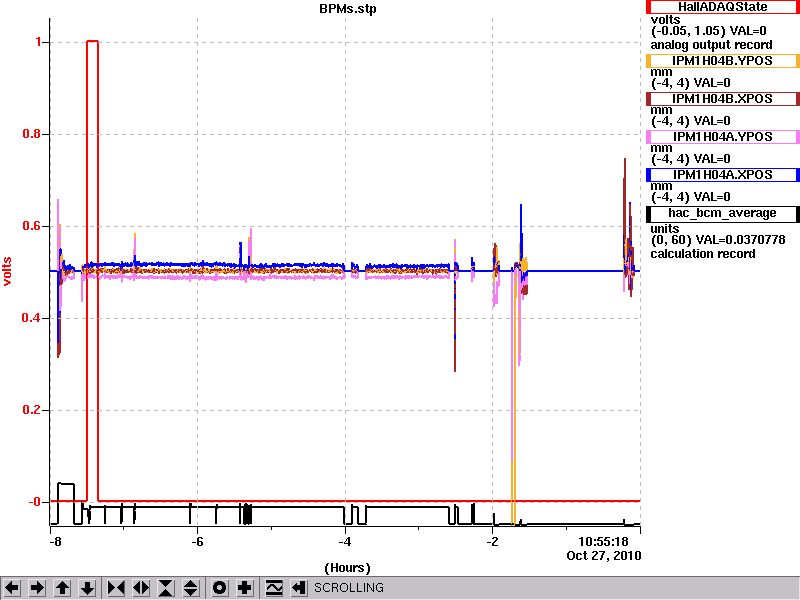Image resolution: width=800 pixels, height=600 pixels.
Task: Click the 10:55:18 timestamp label
Action: (603, 541)
